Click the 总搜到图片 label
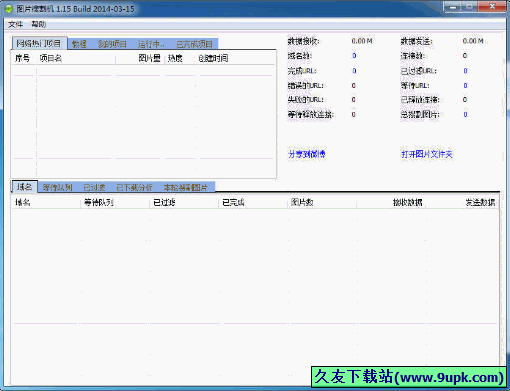This screenshot has width=510, height=391. pos(420,115)
